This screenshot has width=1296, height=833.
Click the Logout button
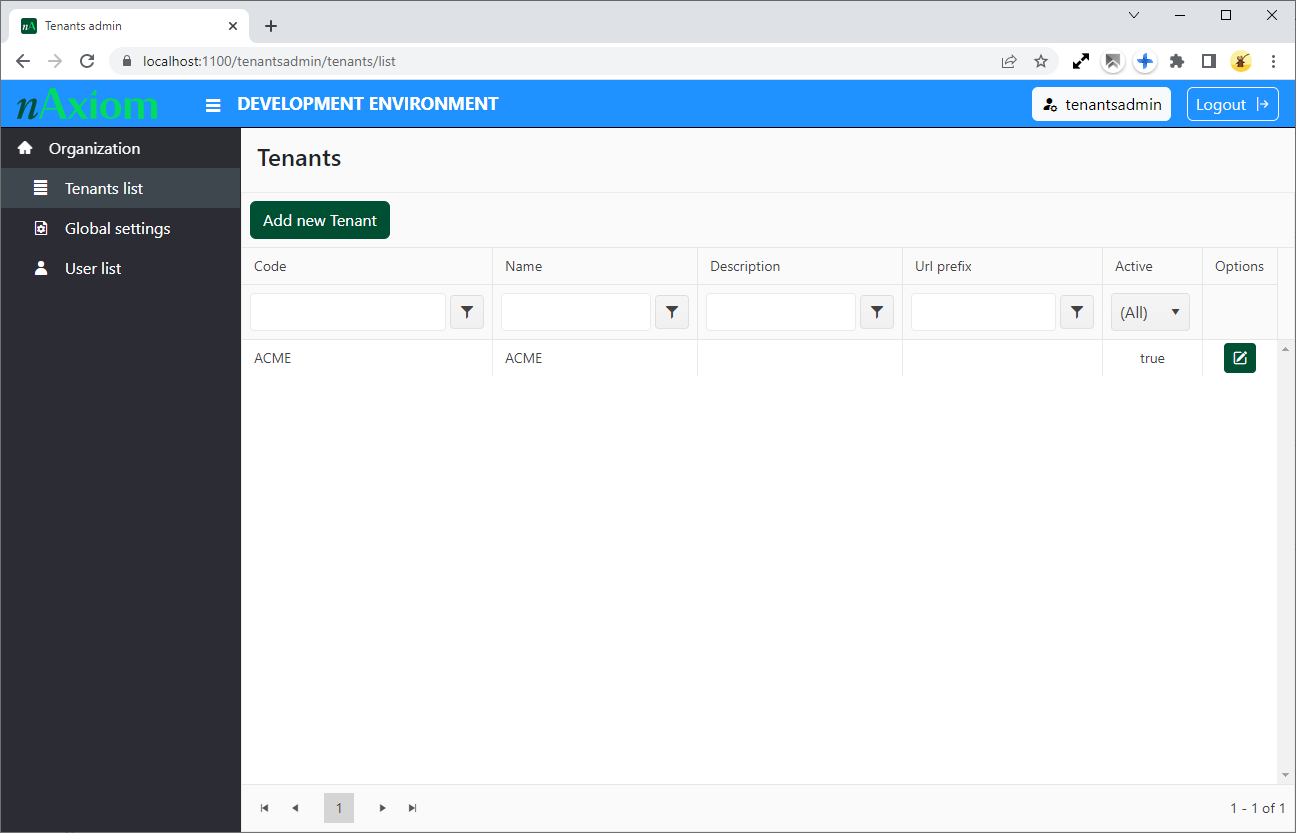tap(1232, 104)
